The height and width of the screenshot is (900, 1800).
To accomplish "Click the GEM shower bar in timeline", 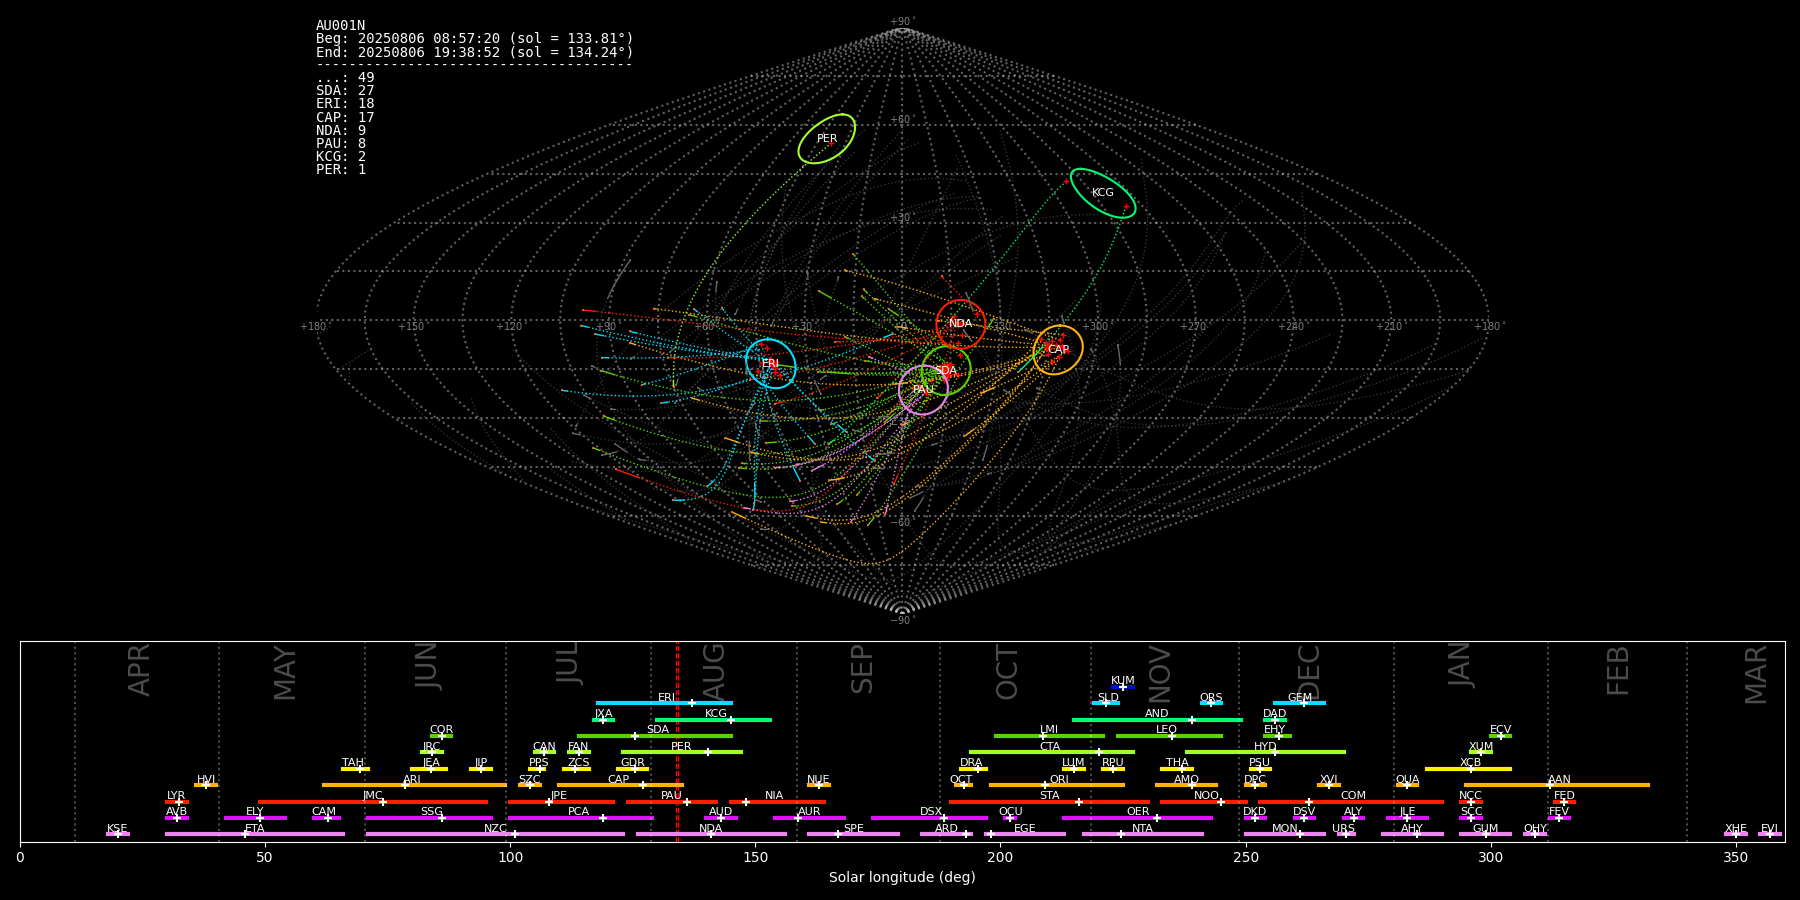I will coord(1299,703).
